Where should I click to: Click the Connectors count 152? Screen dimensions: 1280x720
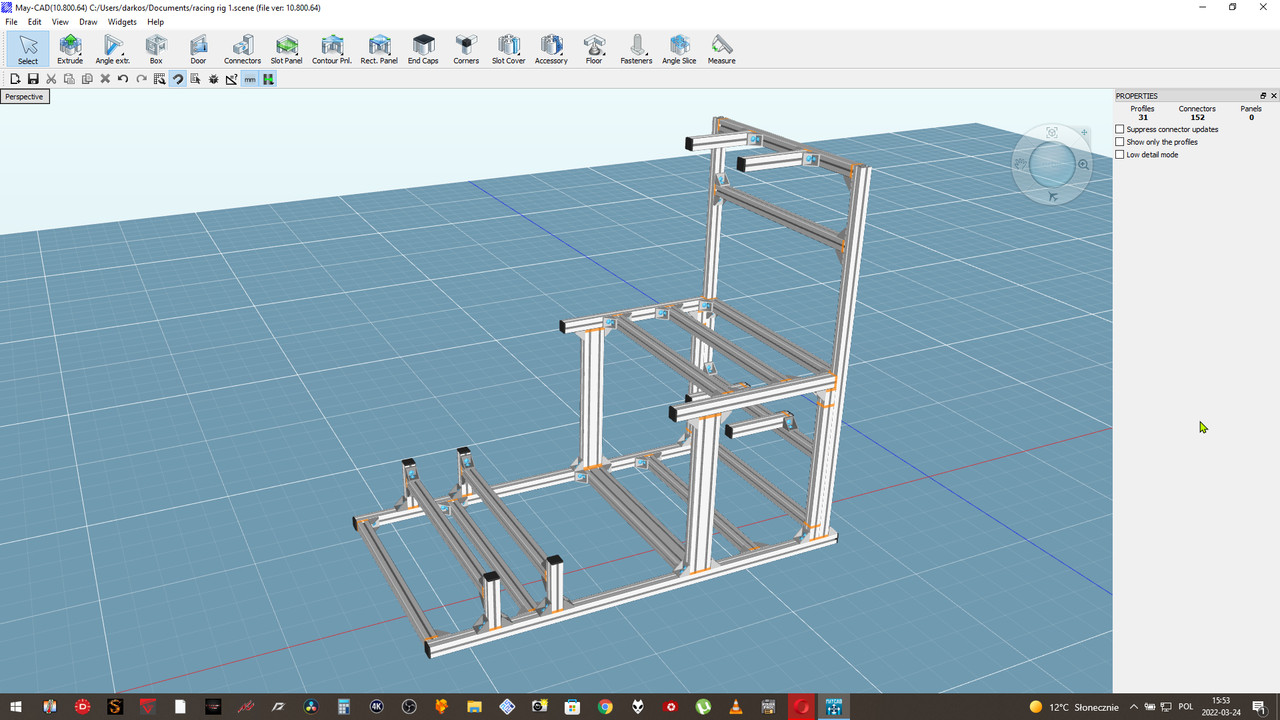click(x=1197, y=118)
